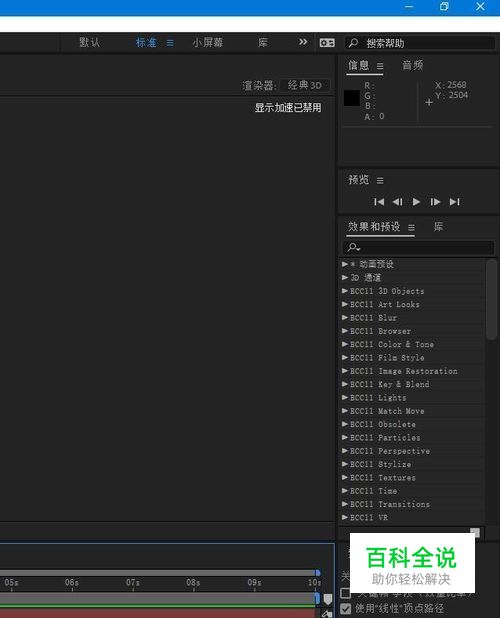Jump to last frame in 预览
Viewport: 500px width, 618px height.
pyautogui.click(x=454, y=202)
